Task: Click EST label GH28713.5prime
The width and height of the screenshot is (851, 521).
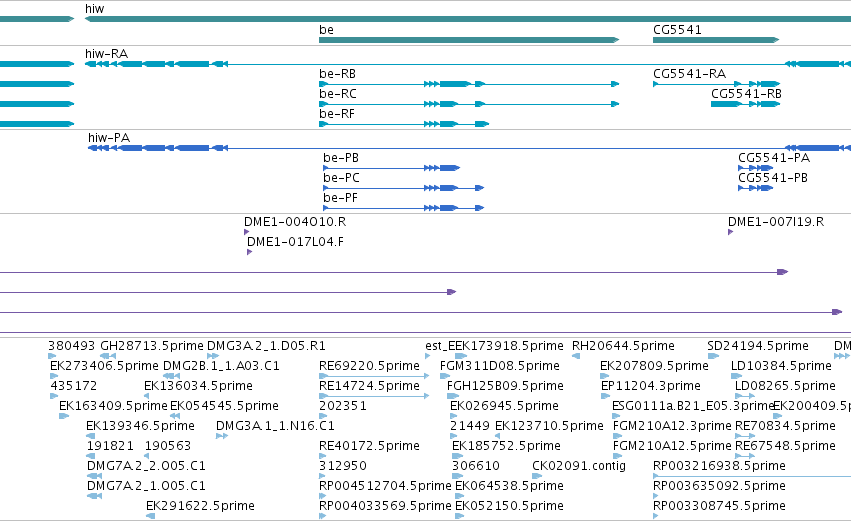Action: [152, 346]
